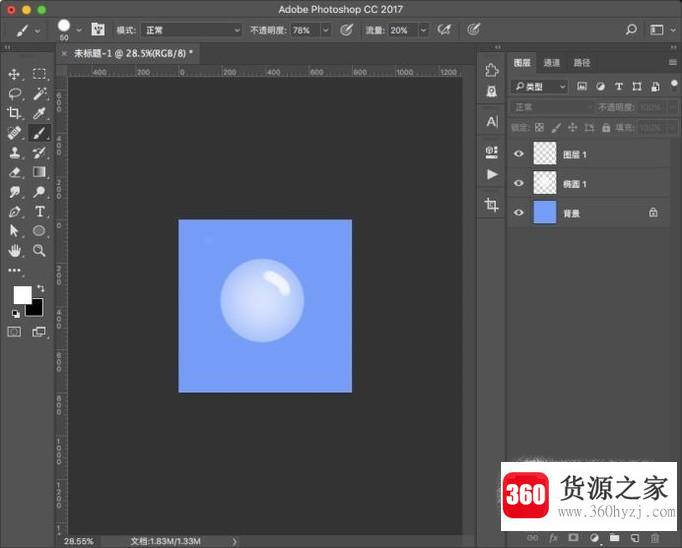Open the Layers panel menu

pos(672,63)
